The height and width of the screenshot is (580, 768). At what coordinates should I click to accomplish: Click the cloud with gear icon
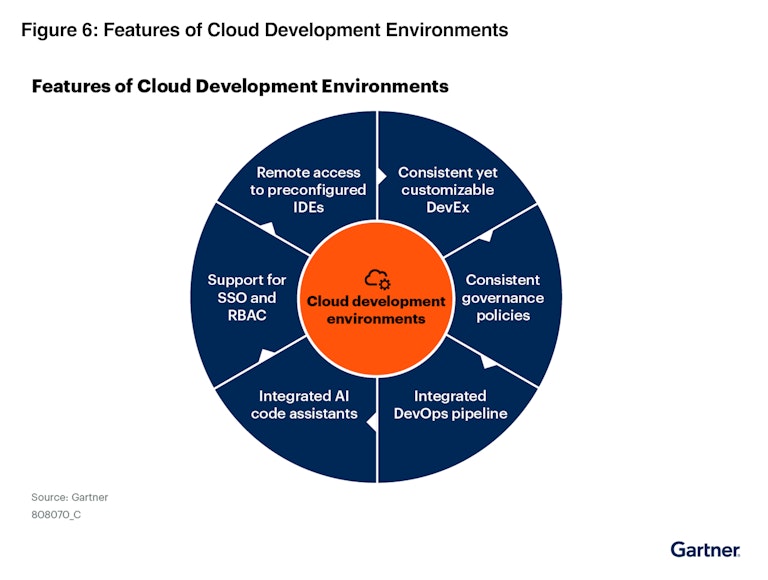(x=377, y=280)
